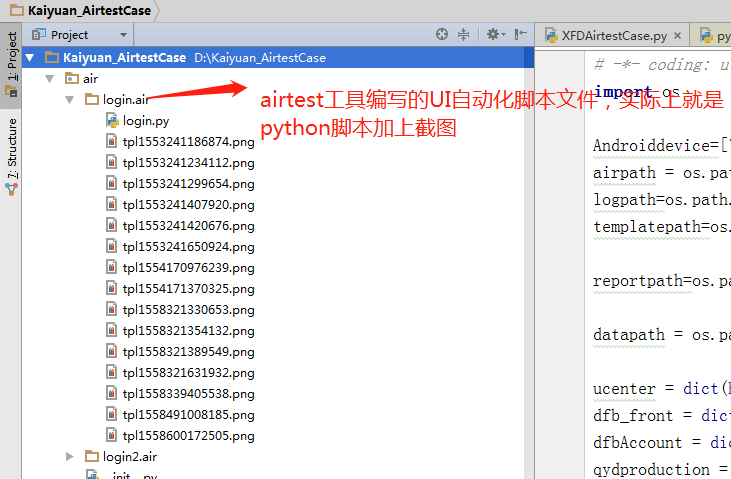Open the Project panel gear settings
Screen dimensions: 731x479
(496, 35)
